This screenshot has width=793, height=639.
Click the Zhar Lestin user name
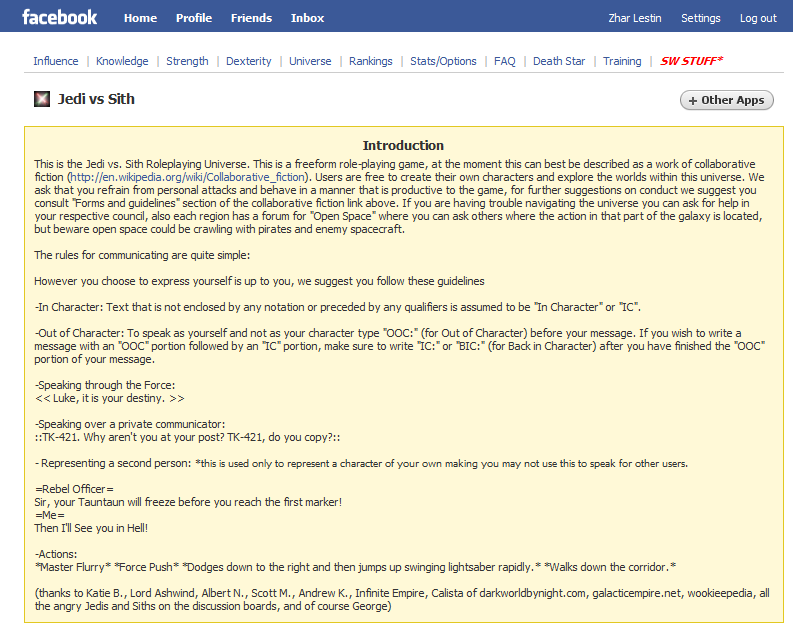pos(635,18)
